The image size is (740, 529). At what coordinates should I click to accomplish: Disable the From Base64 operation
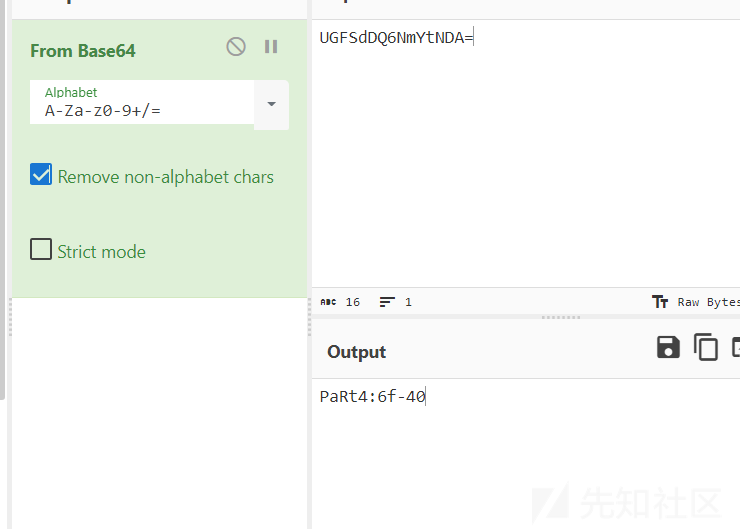[236, 47]
